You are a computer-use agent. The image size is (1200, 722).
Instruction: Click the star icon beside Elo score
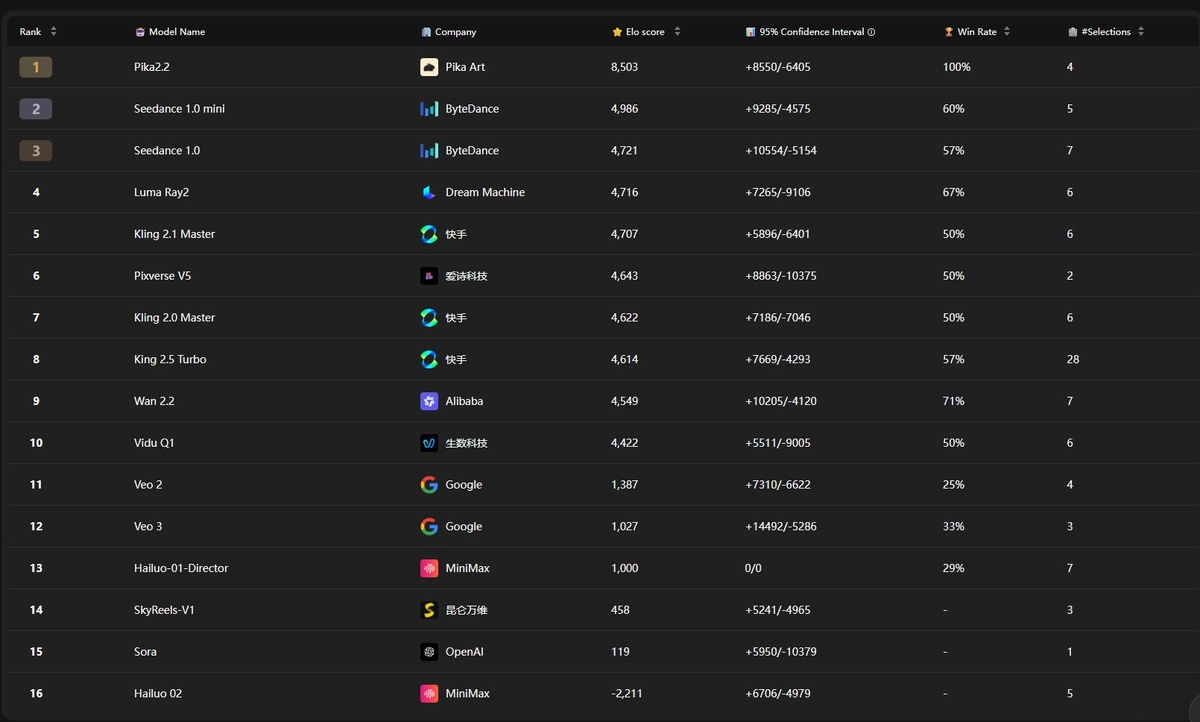click(617, 32)
